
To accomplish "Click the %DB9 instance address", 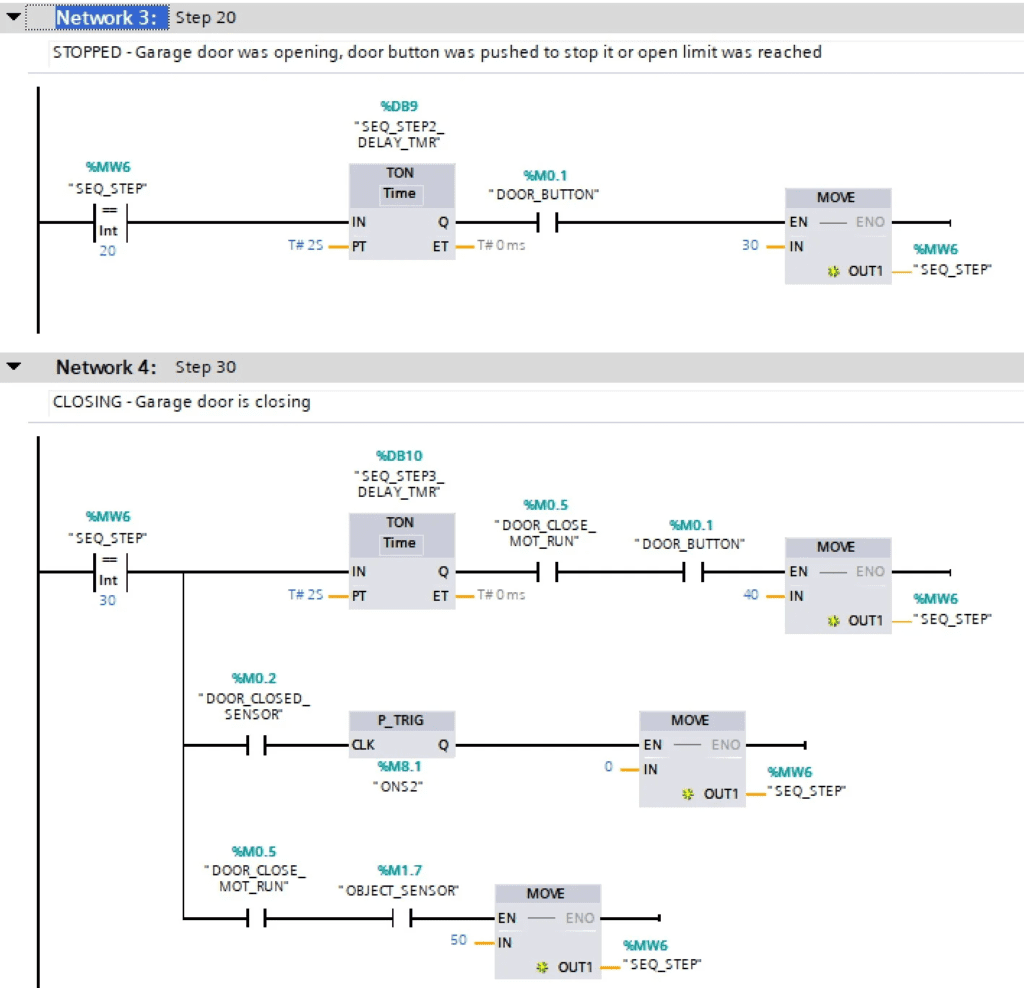I will [399, 106].
